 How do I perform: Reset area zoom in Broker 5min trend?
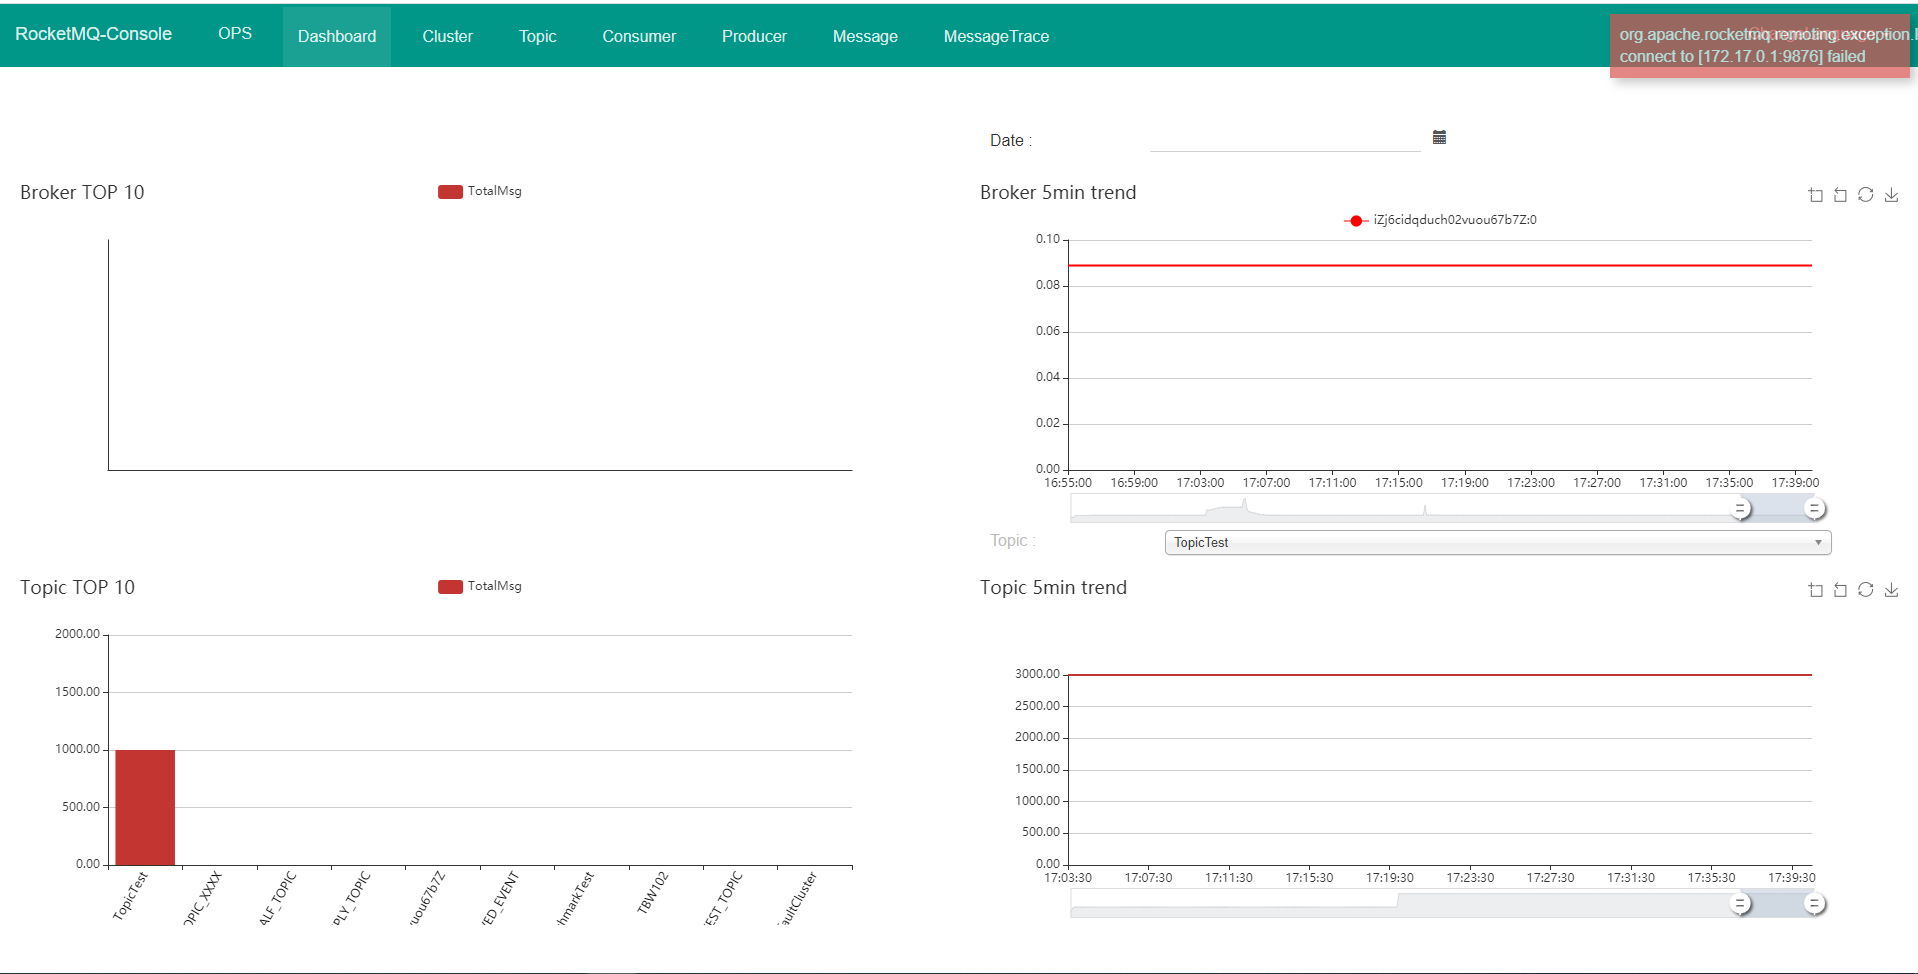point(1840,195)
